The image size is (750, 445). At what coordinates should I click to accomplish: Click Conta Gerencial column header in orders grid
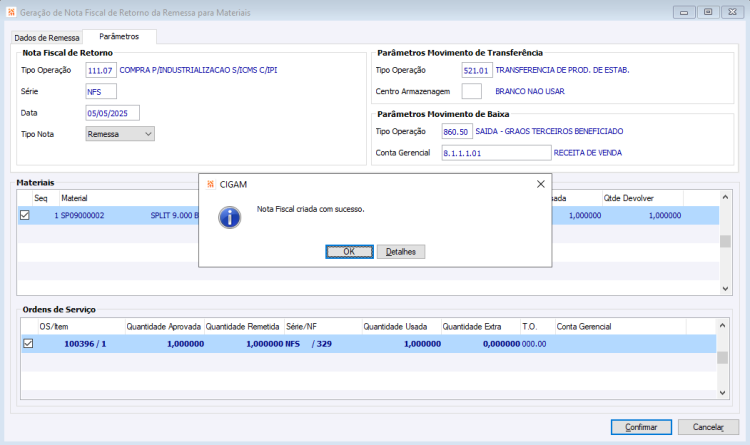click(x=620, y=326)
